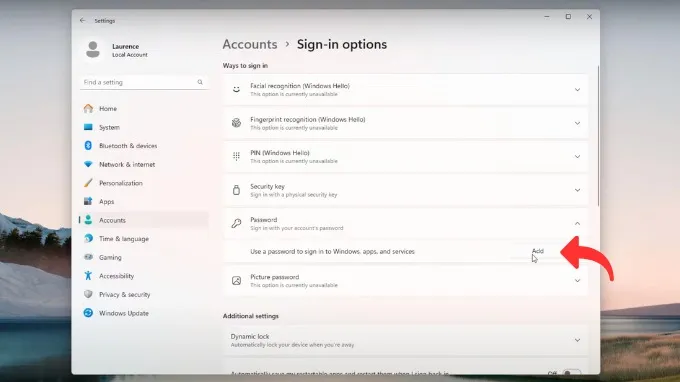The height and width of the screenshot is (382, 680).
Task: Click the Security key USB icon
Action: [x=236, y=190]
